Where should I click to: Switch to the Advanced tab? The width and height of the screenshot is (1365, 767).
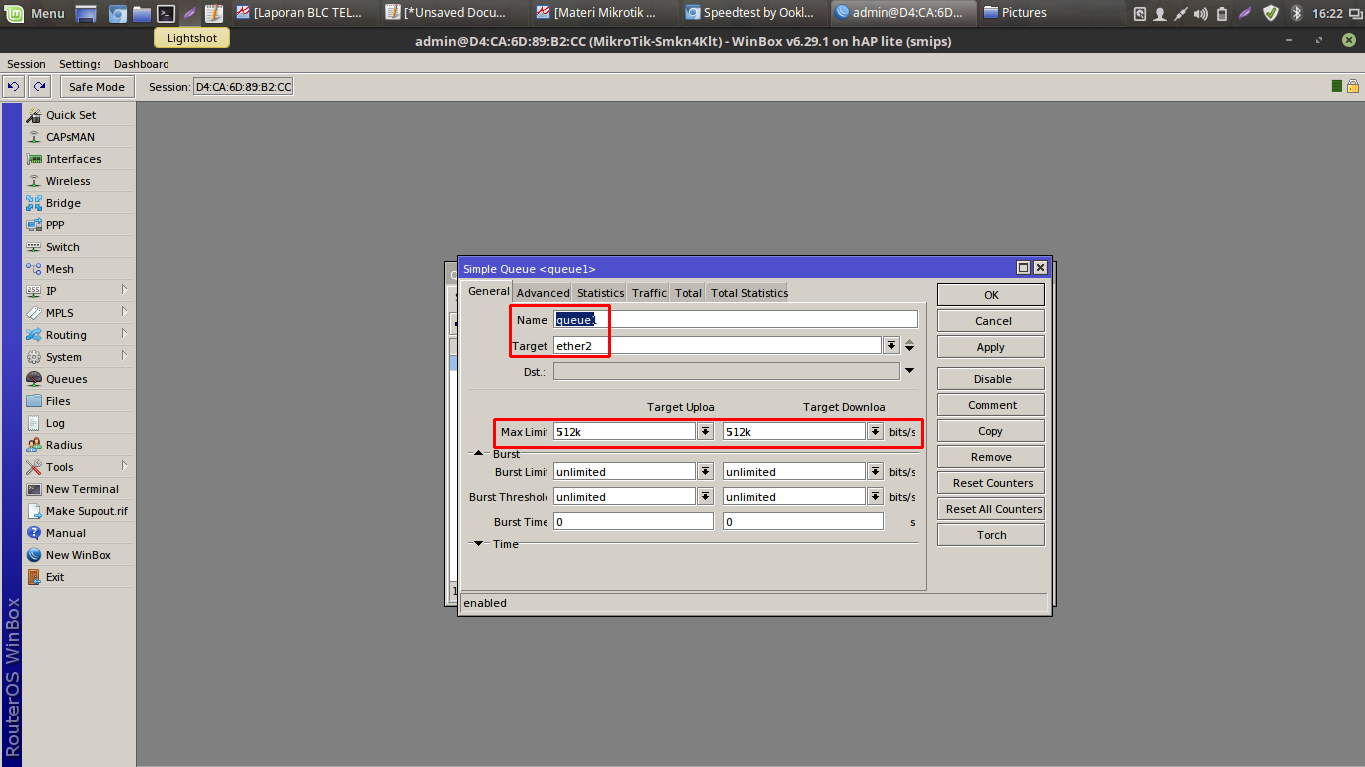click(543, 293)
